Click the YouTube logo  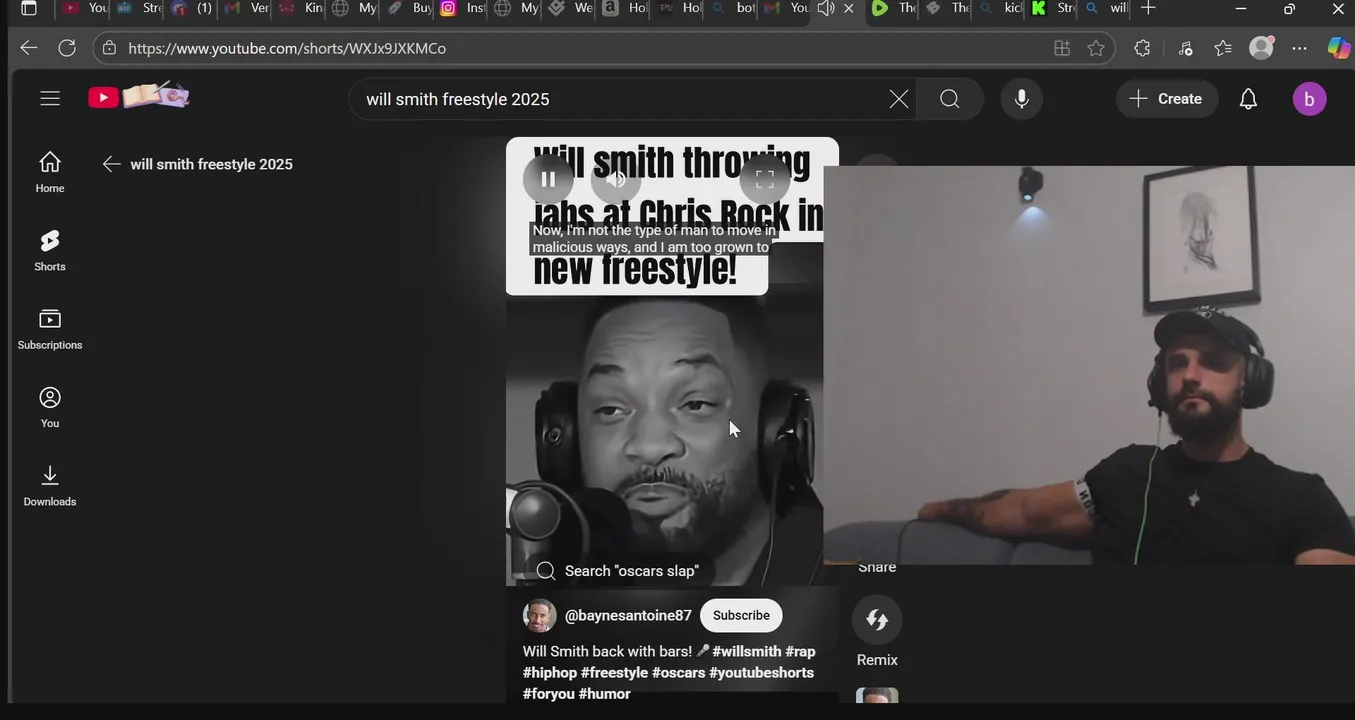pyautogui.click(x=138, y=96)
